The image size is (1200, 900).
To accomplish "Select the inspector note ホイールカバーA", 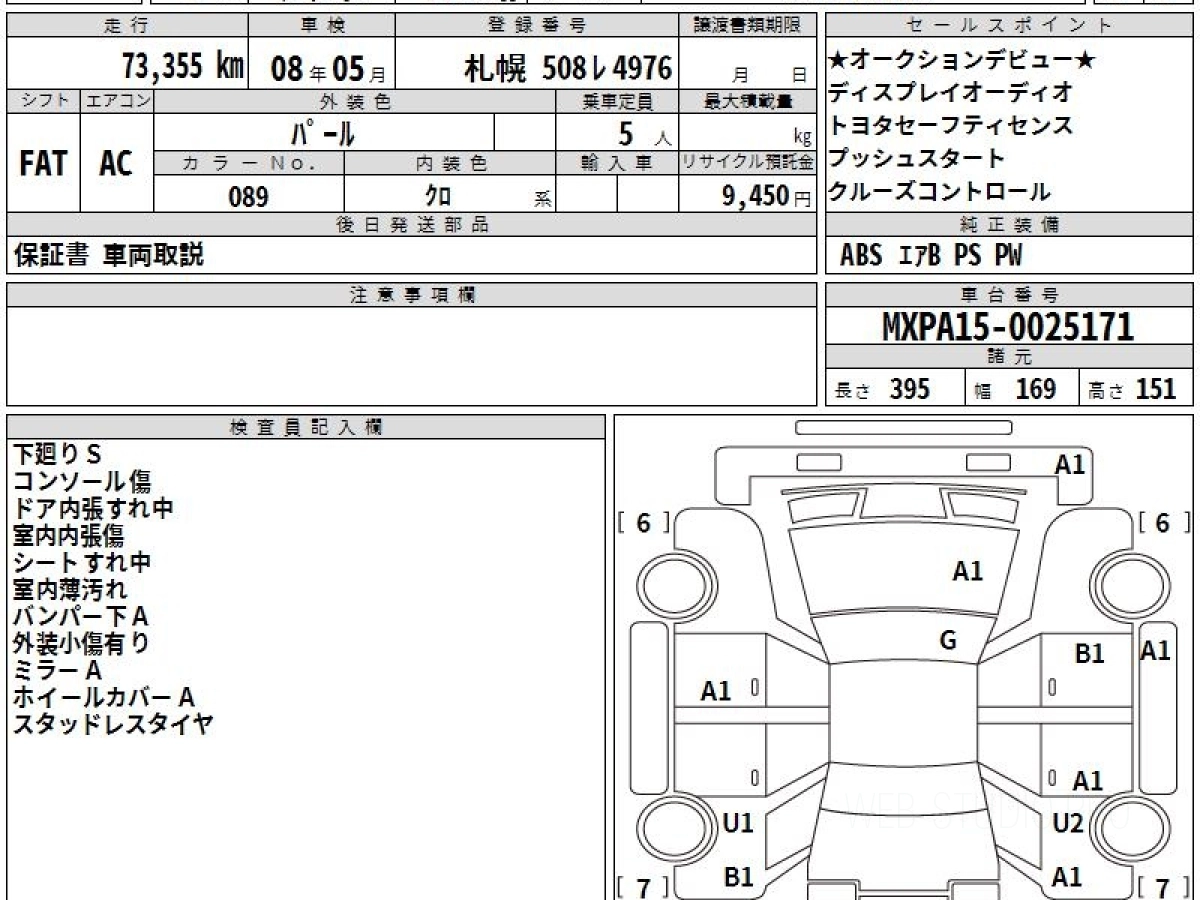I will pos(103,698).
